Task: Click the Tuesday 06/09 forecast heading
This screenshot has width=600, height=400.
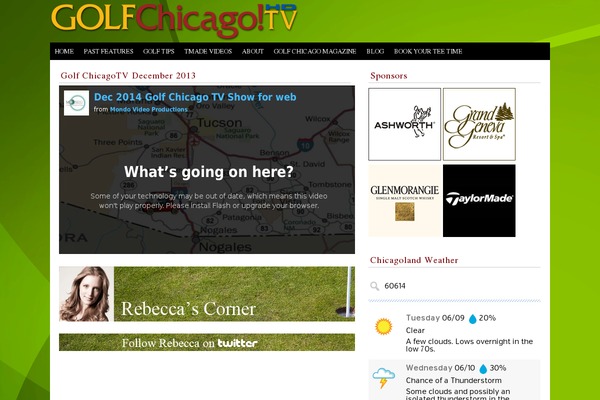Action: click(435, 318)
